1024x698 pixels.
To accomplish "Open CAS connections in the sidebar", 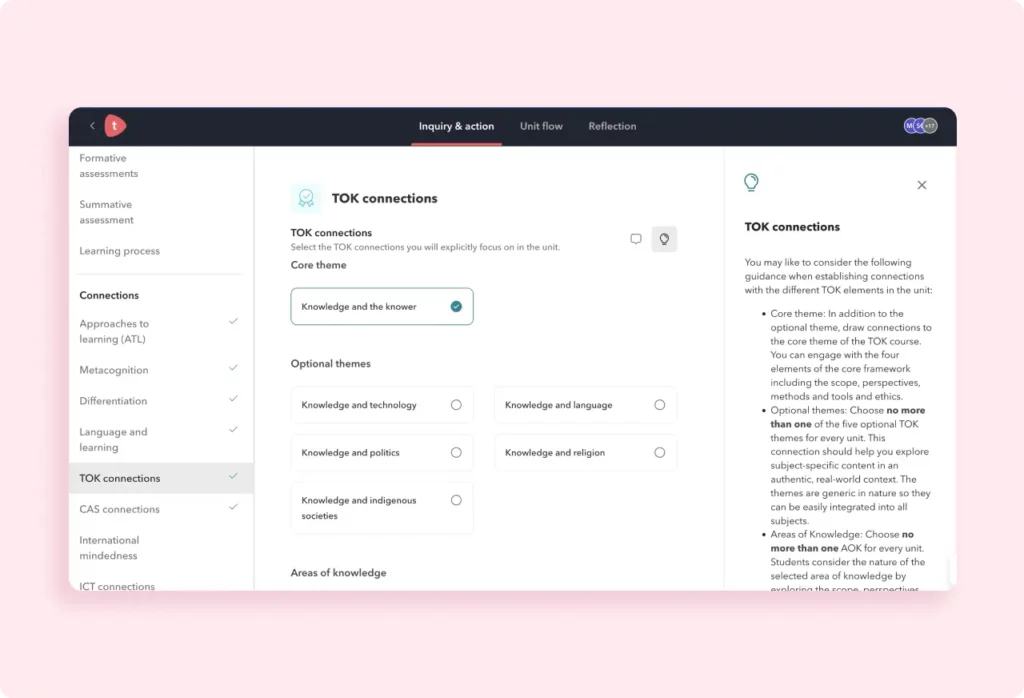I will (x=119, y=509).
